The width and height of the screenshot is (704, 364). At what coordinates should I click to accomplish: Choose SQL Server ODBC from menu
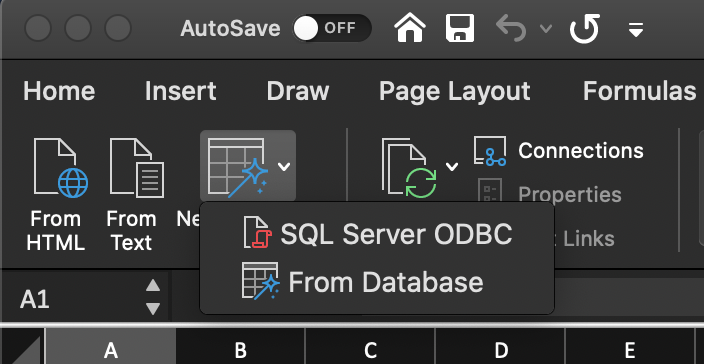(x=377, y=233)
